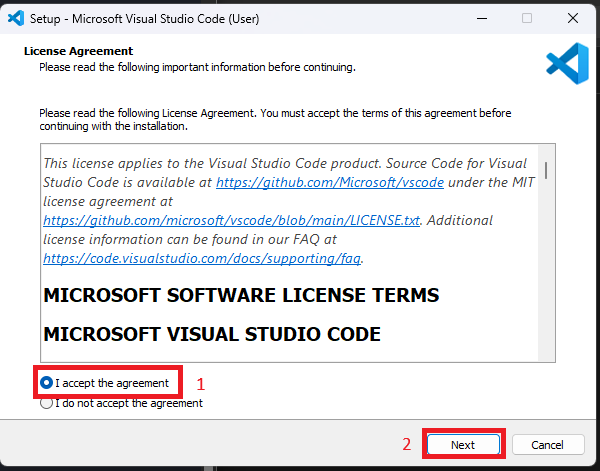Screen dimensions: 600x471
Task: Click the 'MICROSOFT VISUAL STUDIO CODE' heading
Action: click(212, 334)
